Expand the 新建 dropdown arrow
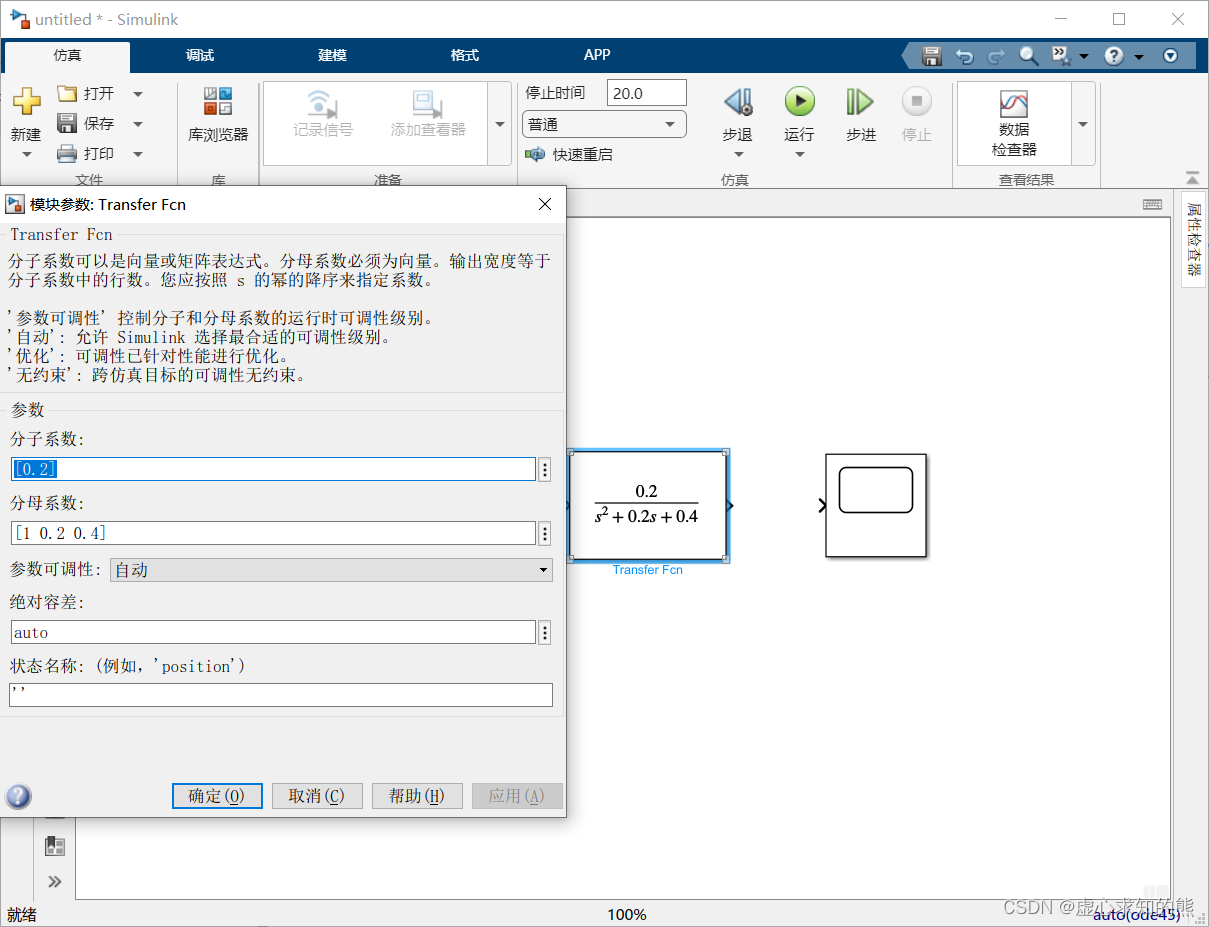This screenshot has width=1209, height=927. pos(26,155)
